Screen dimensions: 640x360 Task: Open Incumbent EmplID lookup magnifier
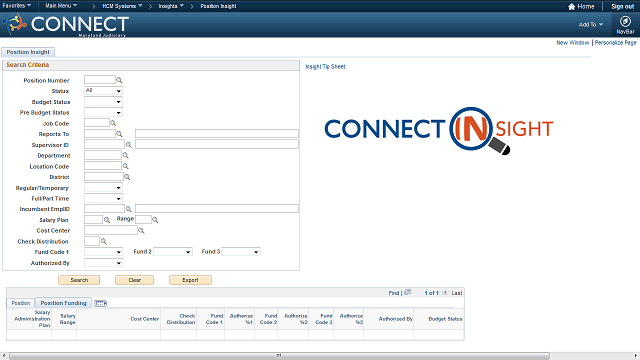click(x=129, y=209)
